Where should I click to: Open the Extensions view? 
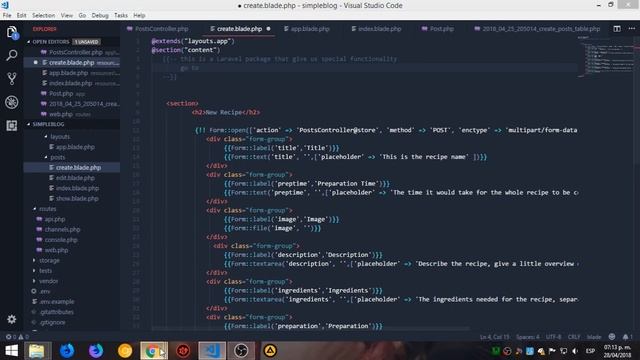11,125
